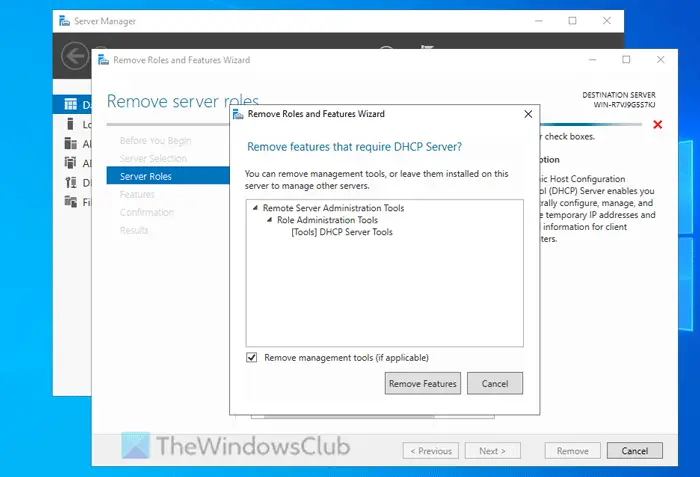Click DESTINATION SERVER name text
700x477 pixels.
pyautogui.click(x=624, y=105)
